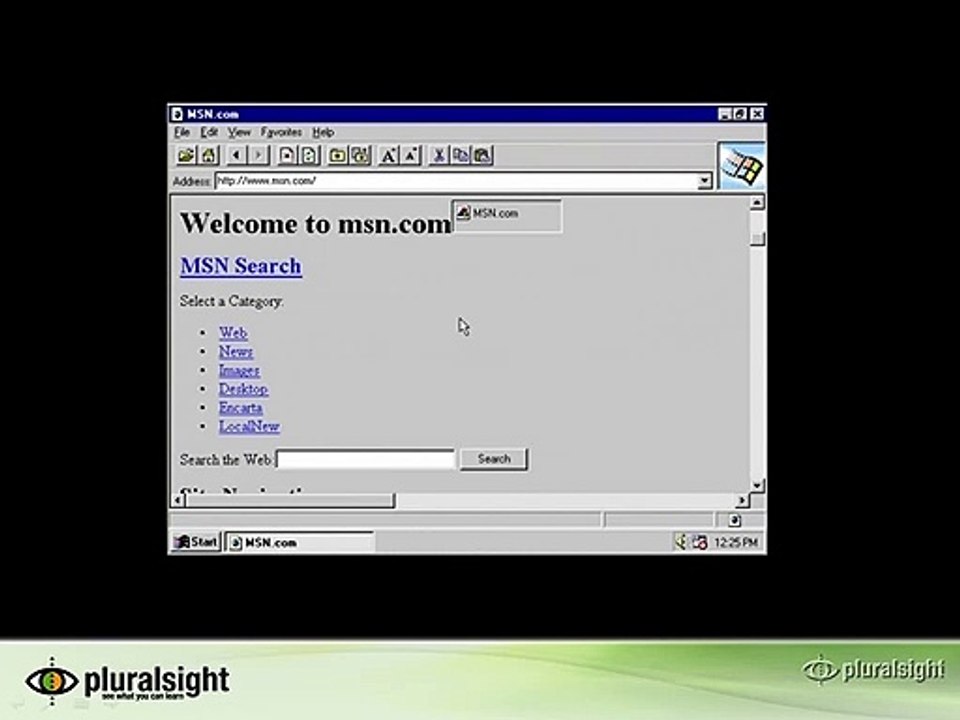Screen dimensions: 960x720
Task: Click the horizontal scrollbar right arrow
Action: point(742,501)
